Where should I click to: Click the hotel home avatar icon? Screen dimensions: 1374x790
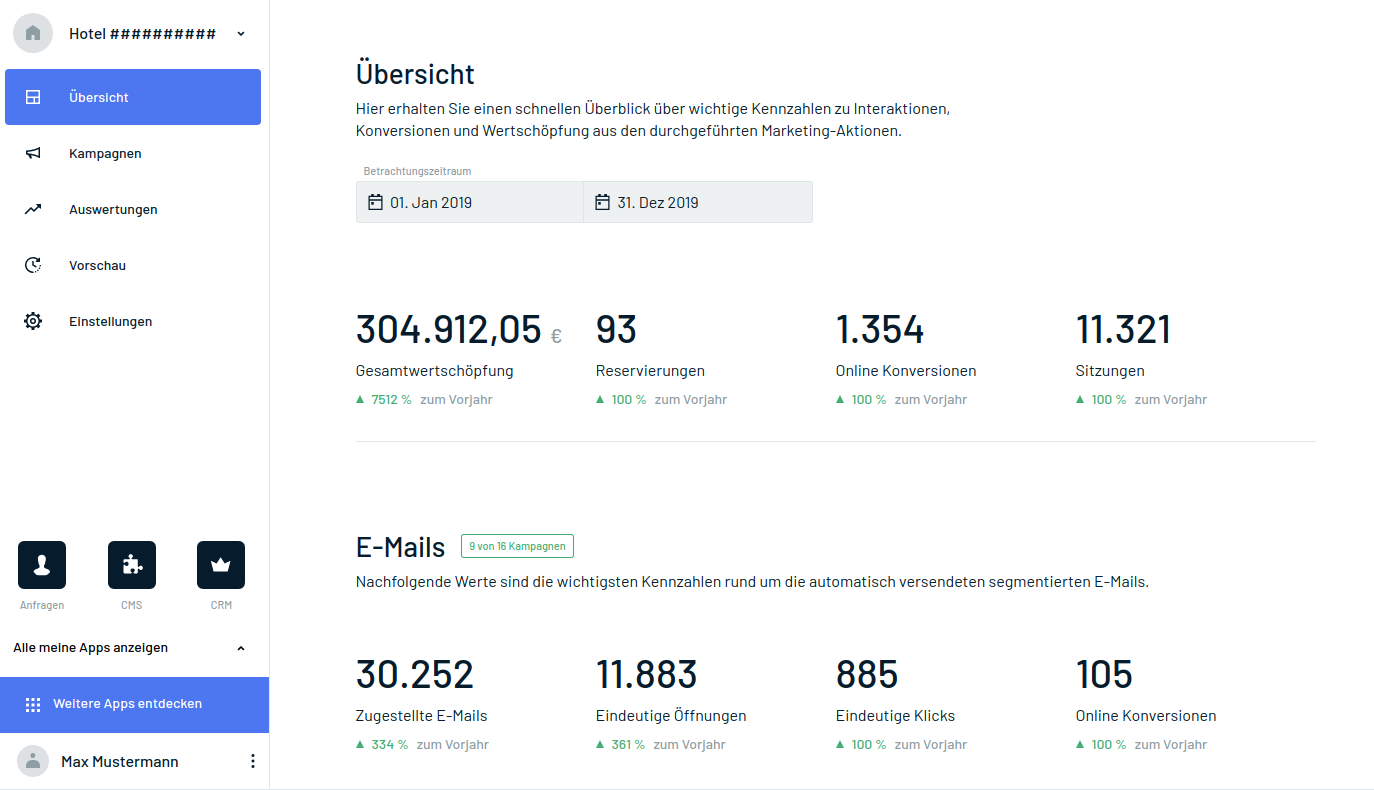click(33, 33)
